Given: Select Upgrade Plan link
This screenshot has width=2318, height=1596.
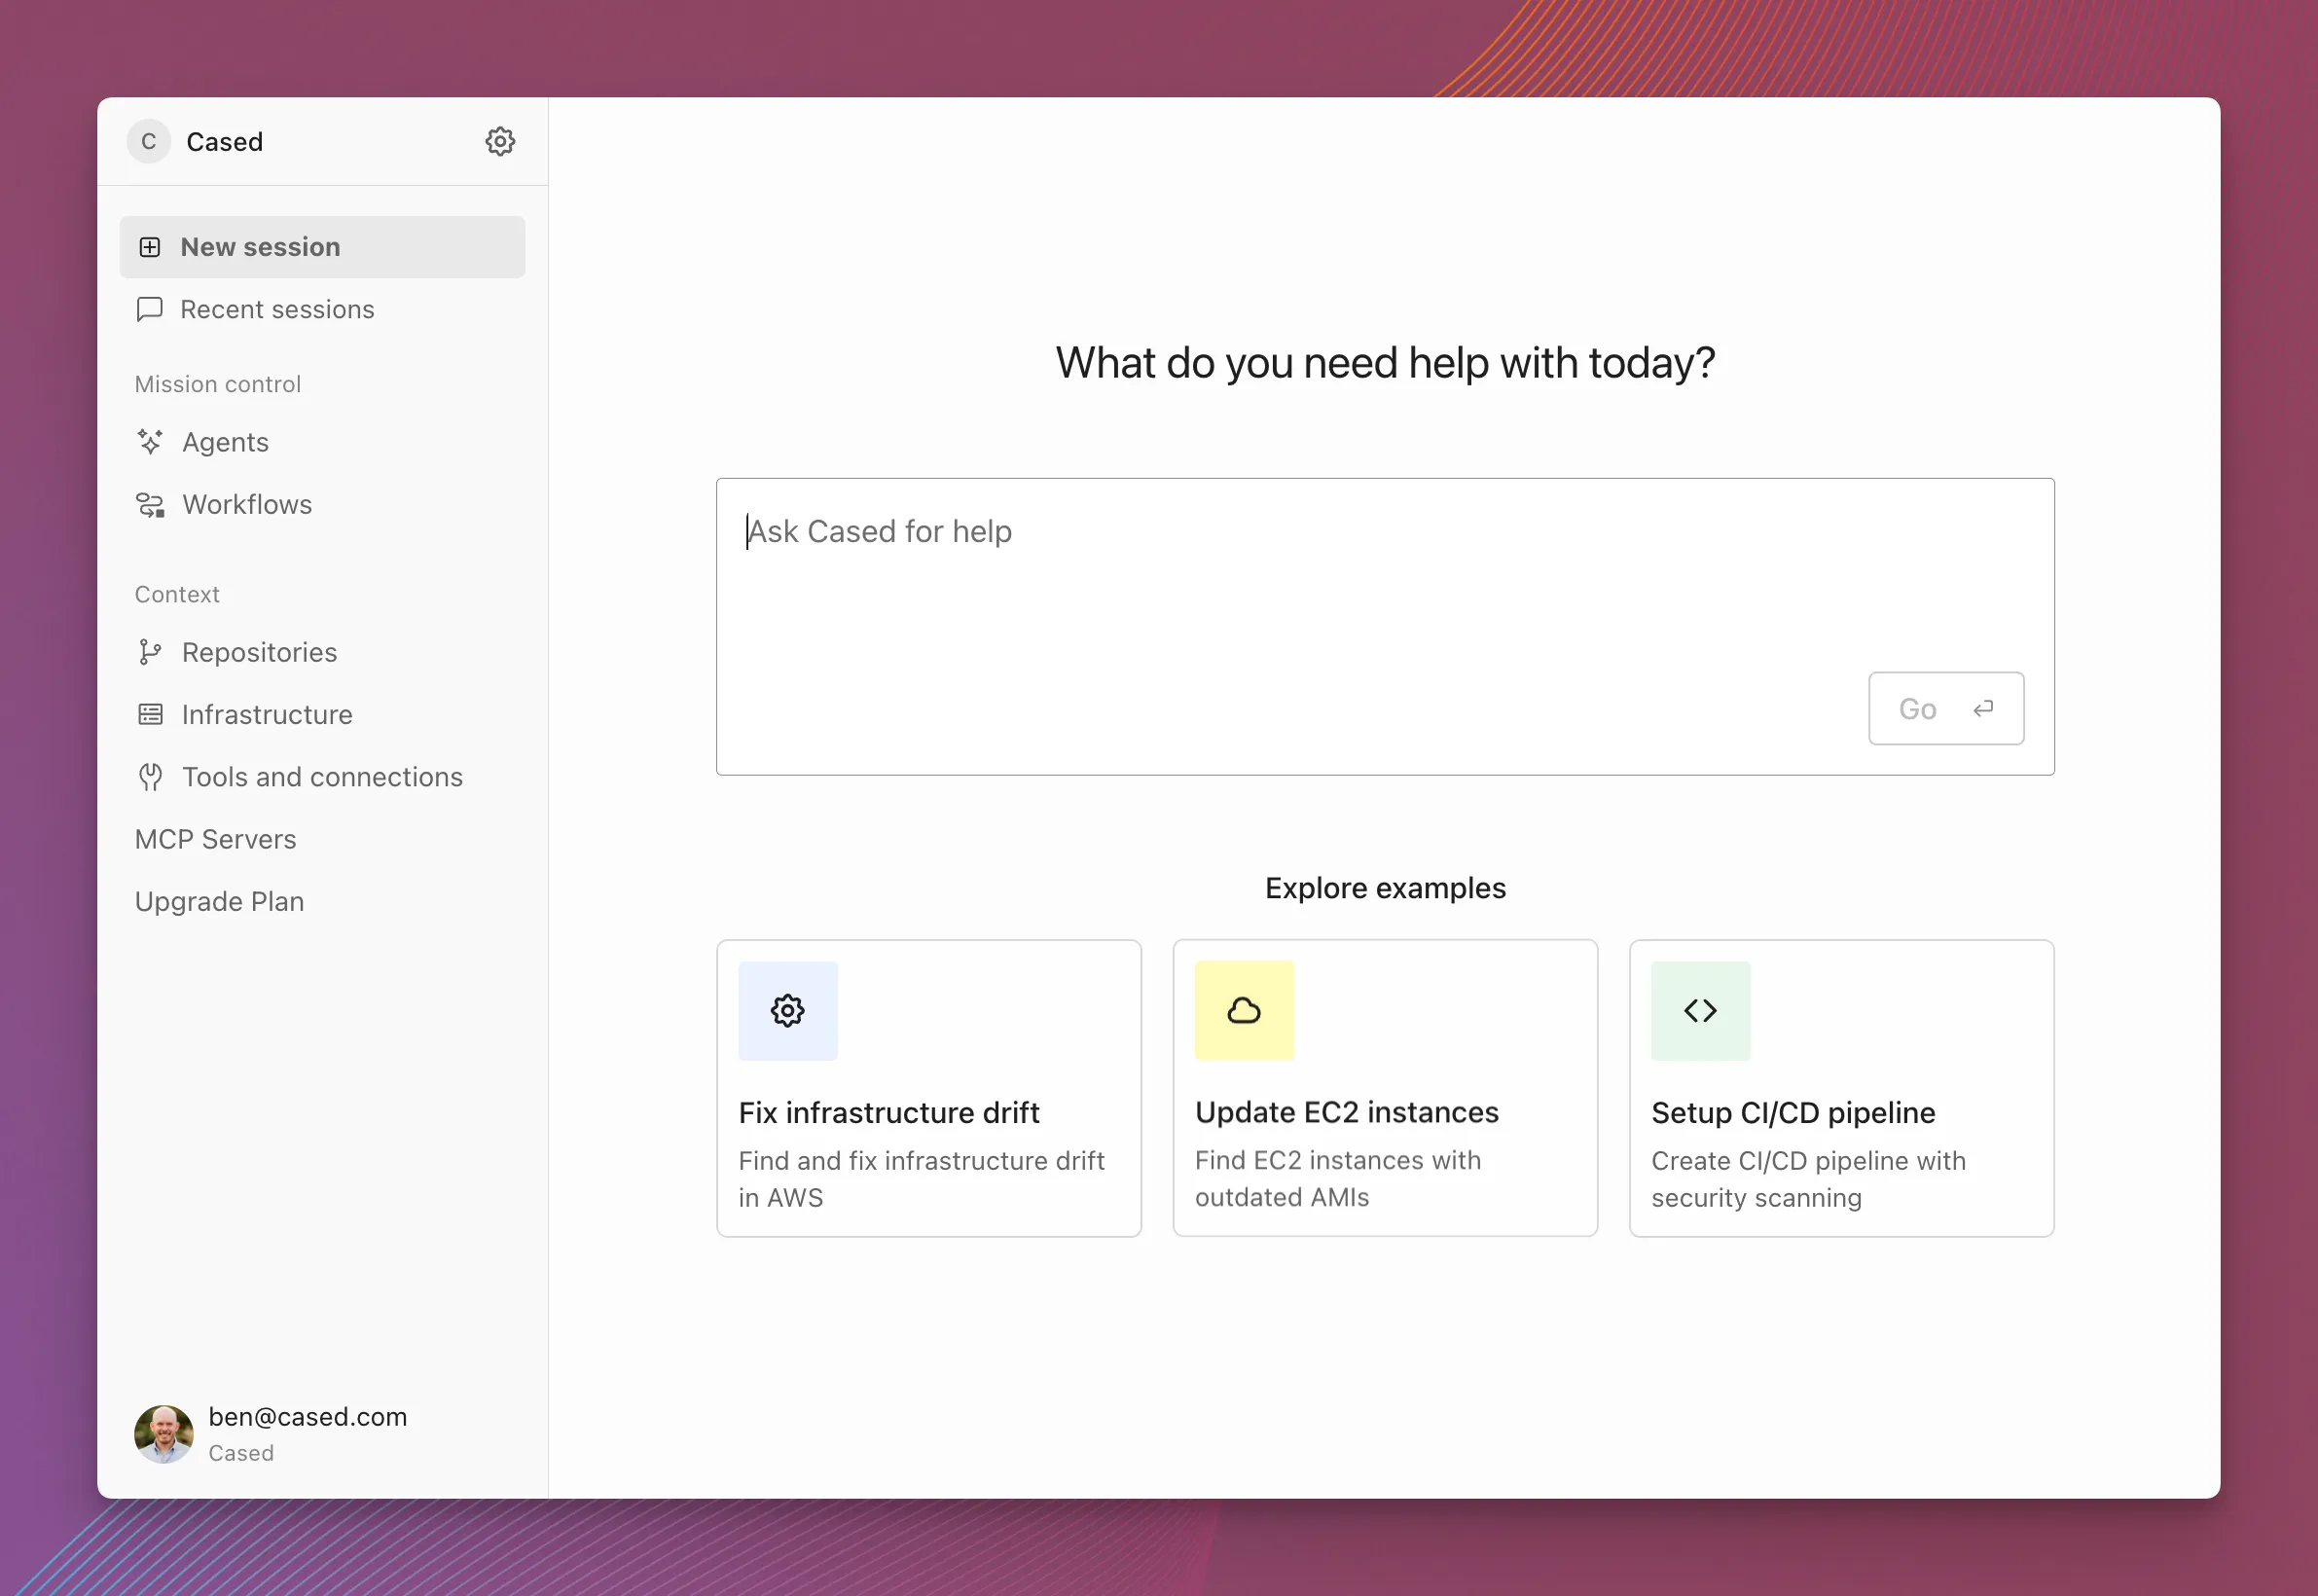Looking at the screenshot, I should 219,901.
